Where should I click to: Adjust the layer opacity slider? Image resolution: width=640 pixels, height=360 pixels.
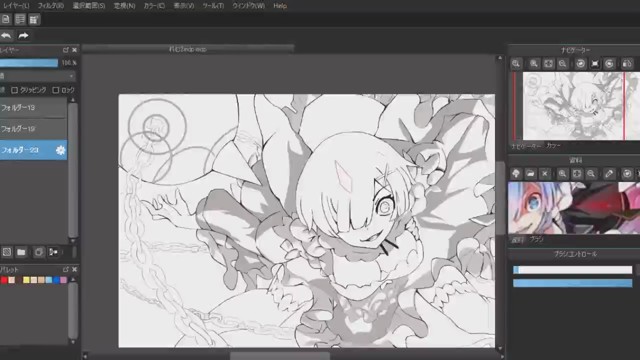29,63
